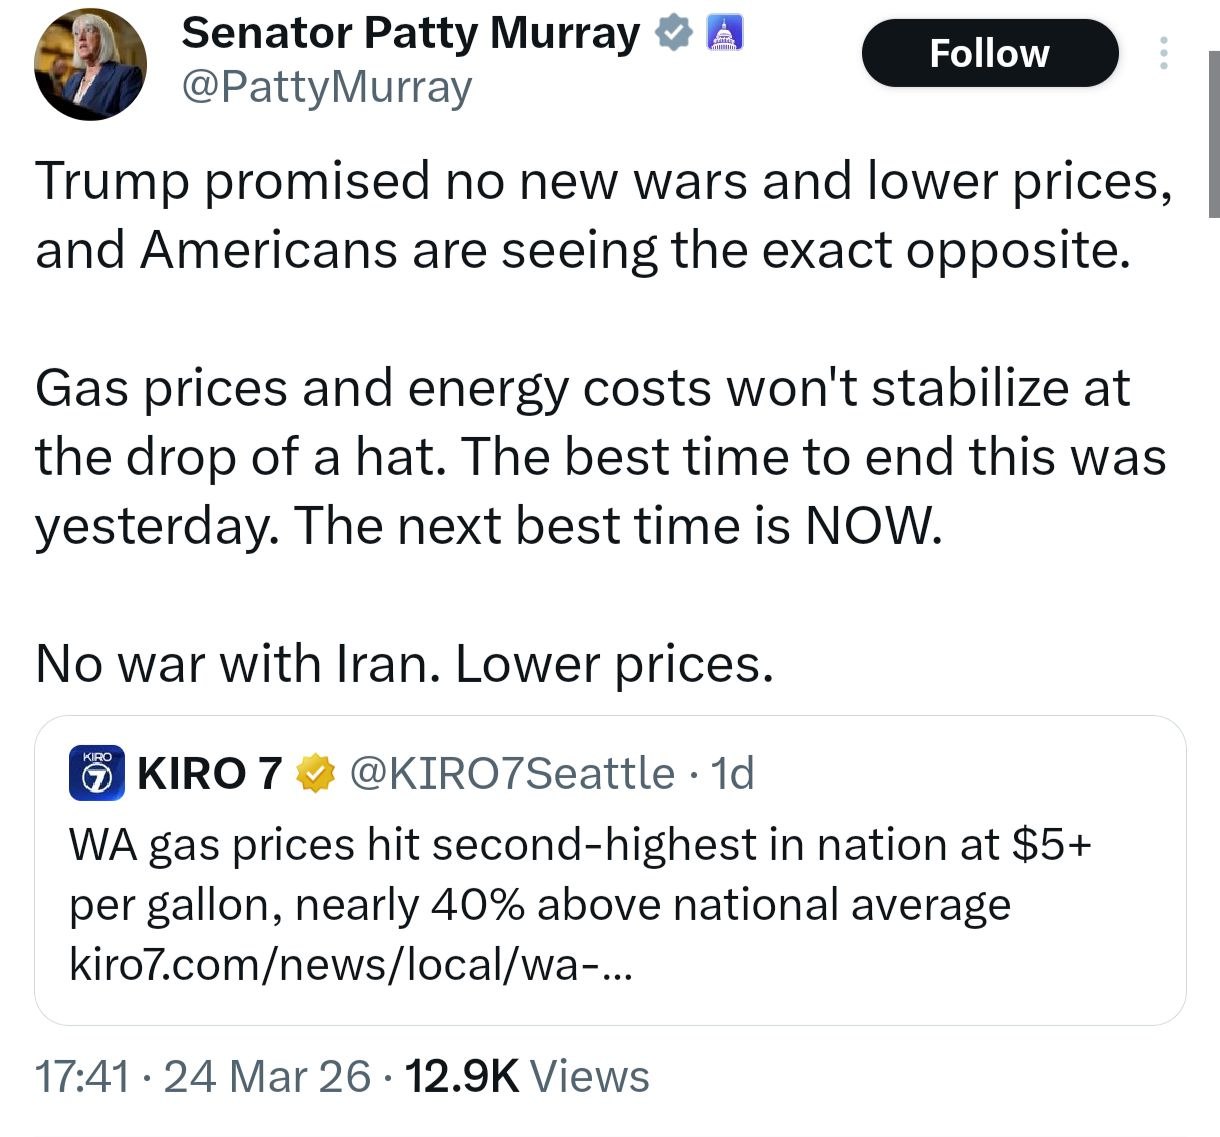This screenshot has width=1220, height=1137.
Task: Open Senator Patty Murray's profile avatar
Action: (x=90, y=65)
